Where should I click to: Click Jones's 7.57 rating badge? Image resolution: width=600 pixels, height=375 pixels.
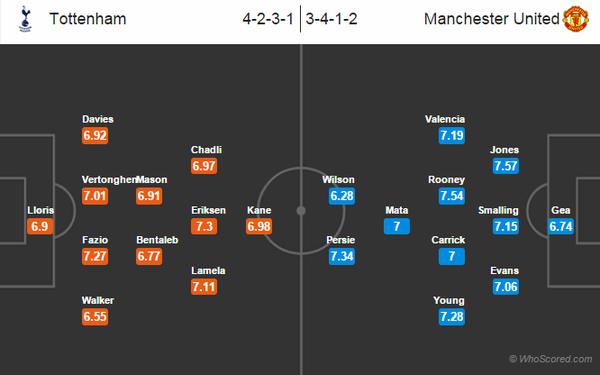506,166
